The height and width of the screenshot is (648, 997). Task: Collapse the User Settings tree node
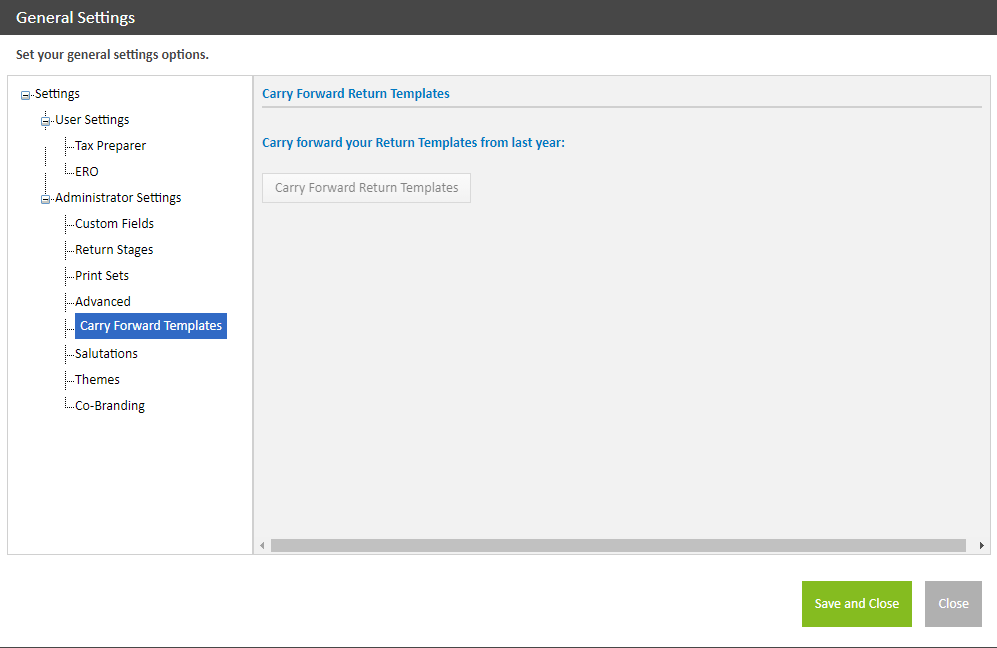point(45,121)
